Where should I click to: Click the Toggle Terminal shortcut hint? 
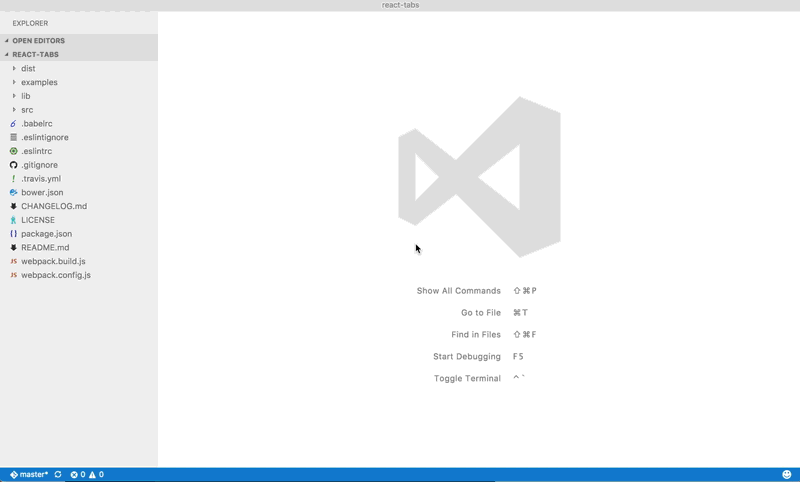(x=480, y=378)
